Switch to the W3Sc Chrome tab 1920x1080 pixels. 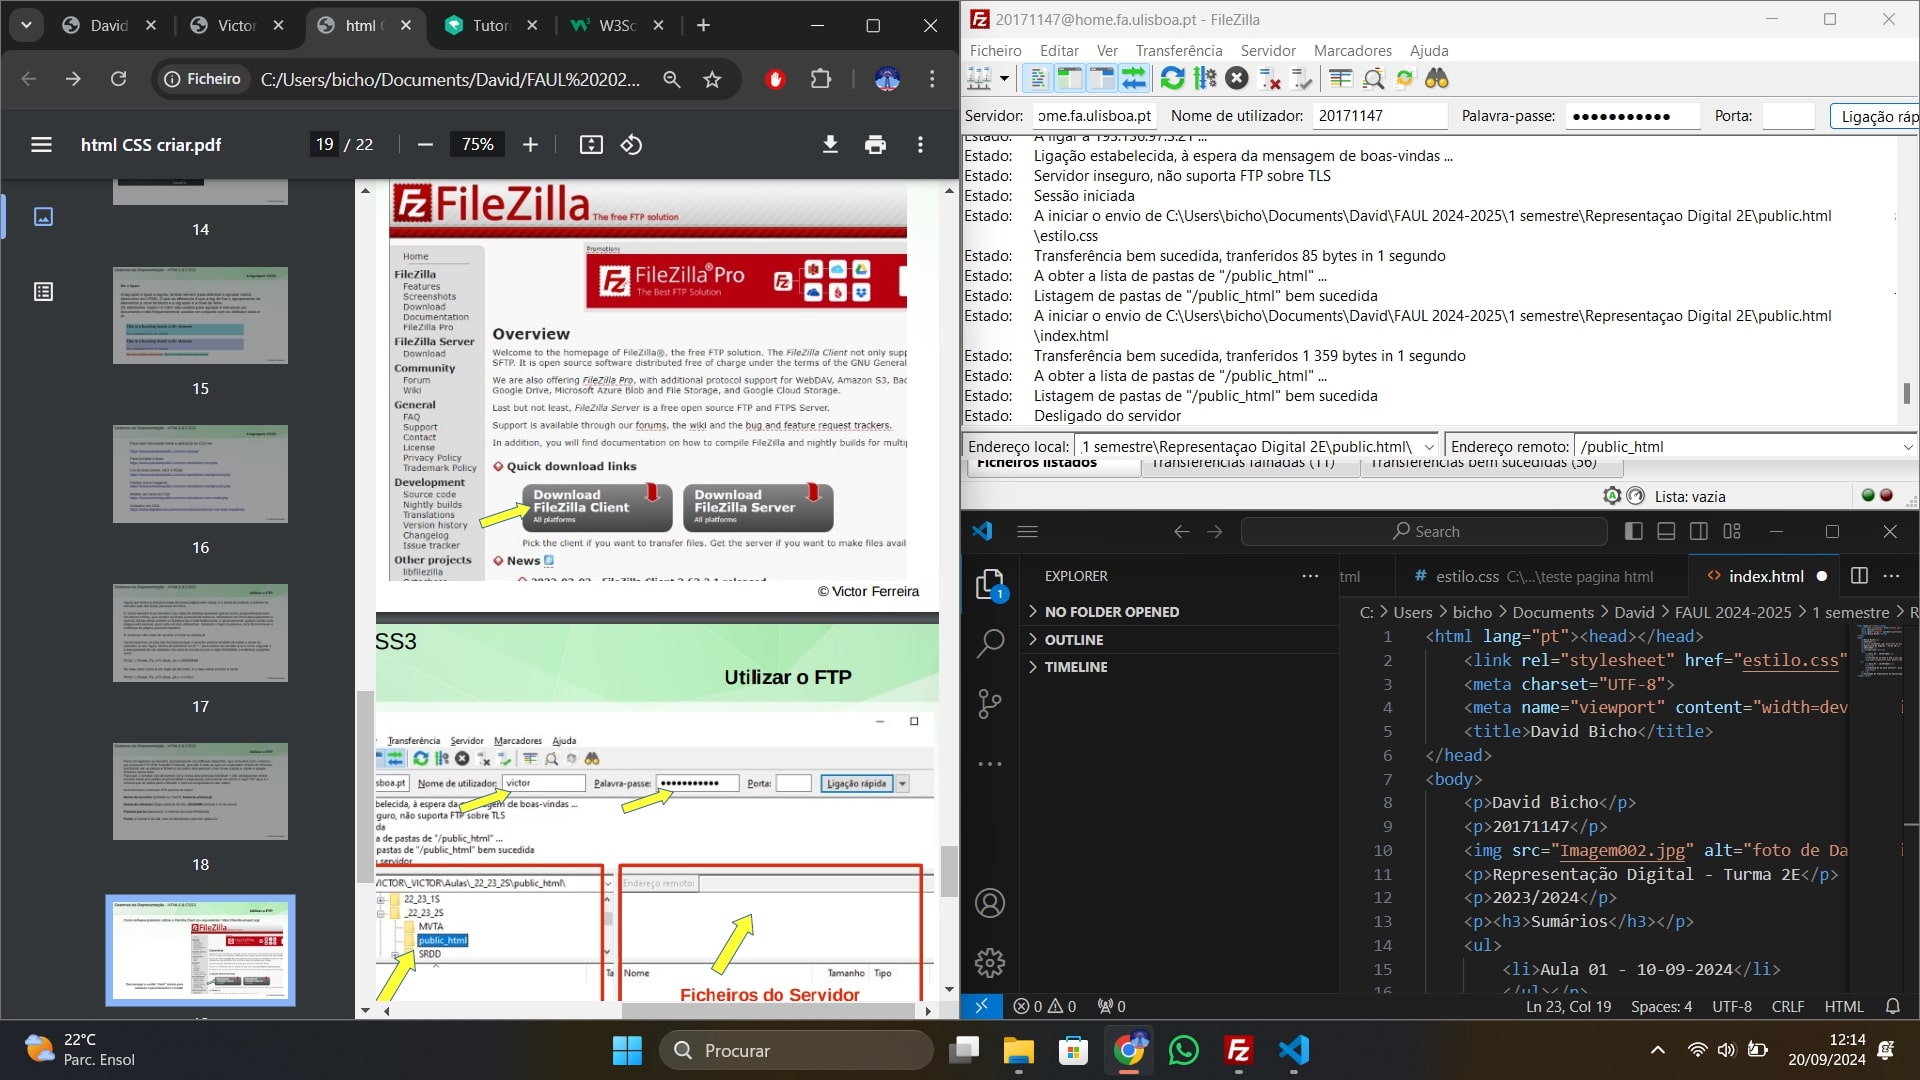[616, 26]
